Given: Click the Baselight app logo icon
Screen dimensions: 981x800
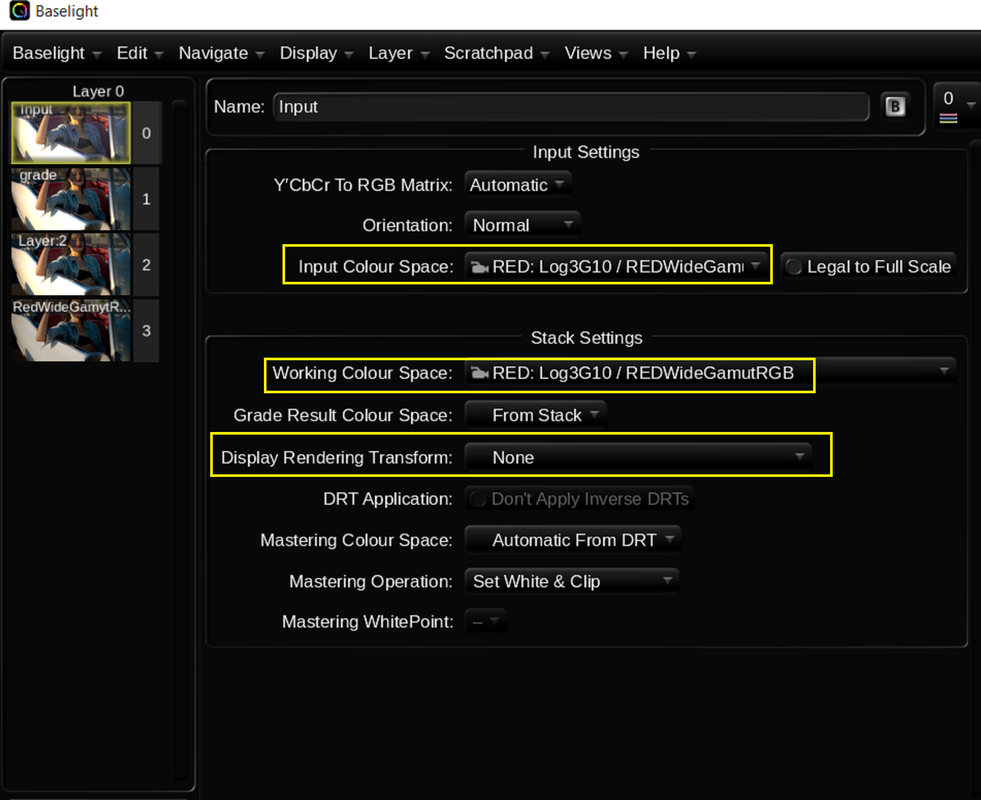Looking at the screenshot, I should 19,11.
